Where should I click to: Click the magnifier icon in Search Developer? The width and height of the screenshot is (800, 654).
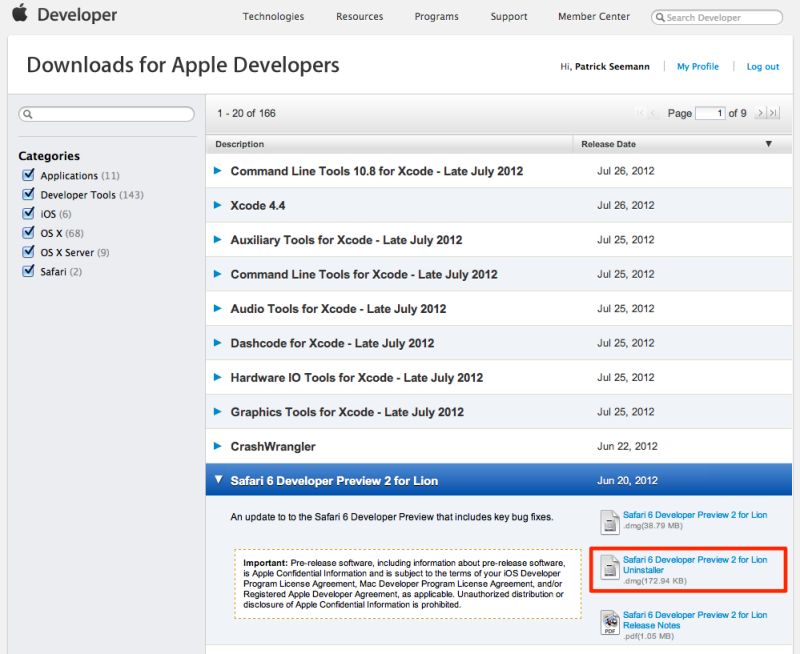pyautogui.click(x=660, y=17)
